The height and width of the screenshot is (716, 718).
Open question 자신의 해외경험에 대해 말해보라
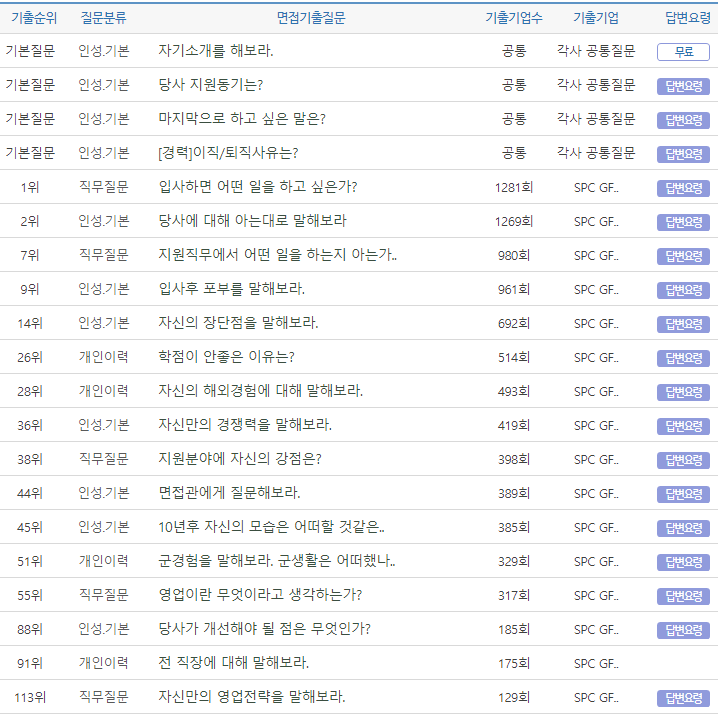260,391
